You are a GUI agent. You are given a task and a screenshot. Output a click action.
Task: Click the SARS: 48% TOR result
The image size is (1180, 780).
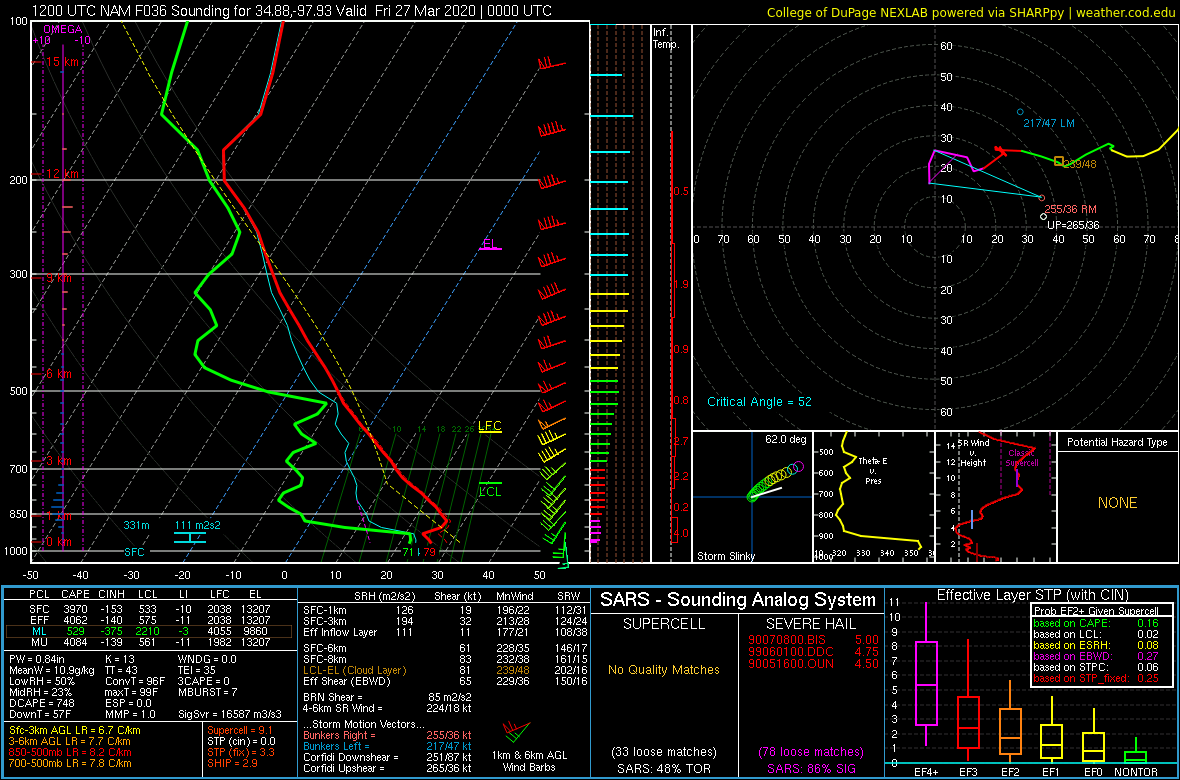(x=664, y=768)
